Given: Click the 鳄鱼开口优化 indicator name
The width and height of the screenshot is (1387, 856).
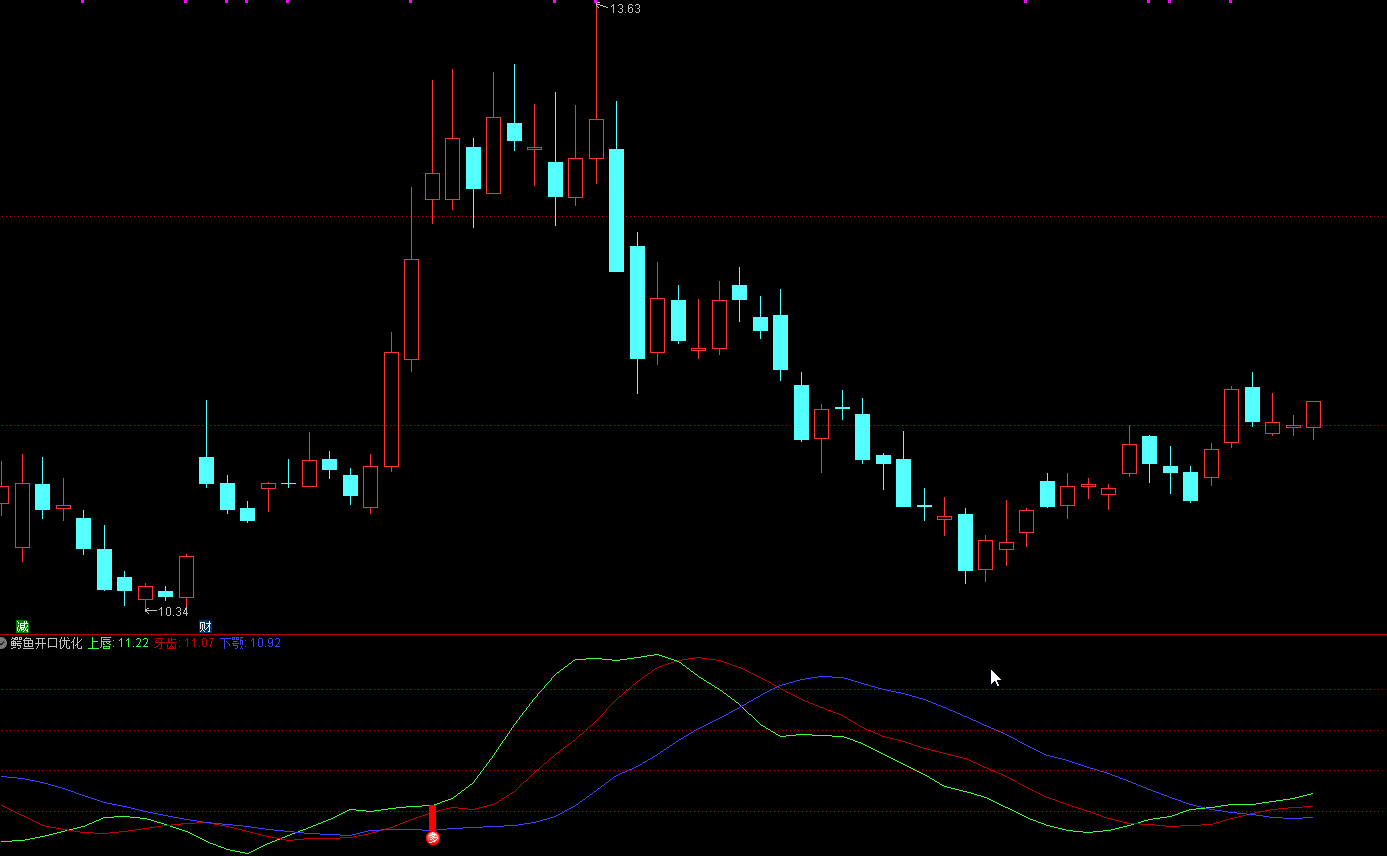Looking at the screenshot, I should [x=46, y=644].
